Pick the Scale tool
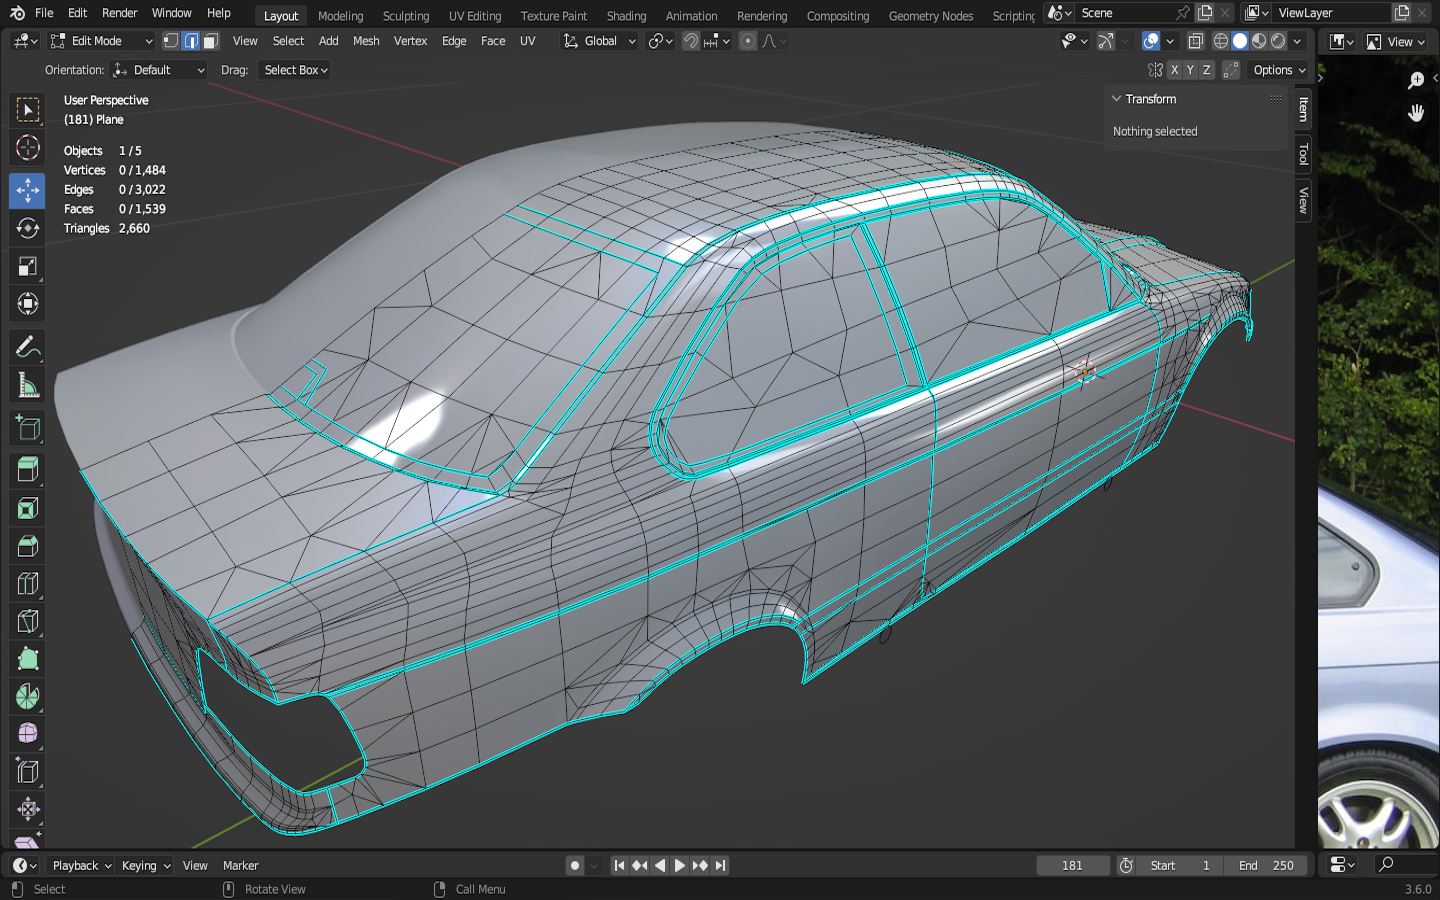This screenshot has width=1440, height=900. pyautogui.click(x=27, y=266)
